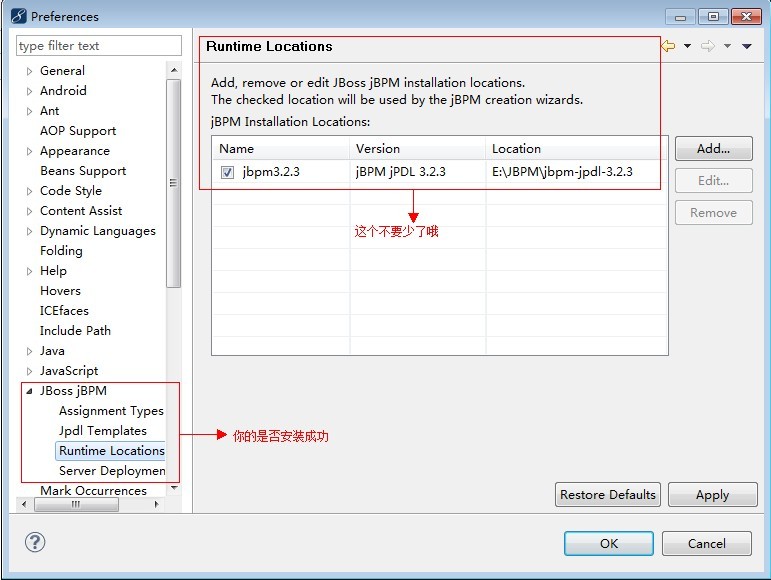Click the help question mark icon
Image resolution: width=771 pixels, height=580 pixels.
(35, 542)
